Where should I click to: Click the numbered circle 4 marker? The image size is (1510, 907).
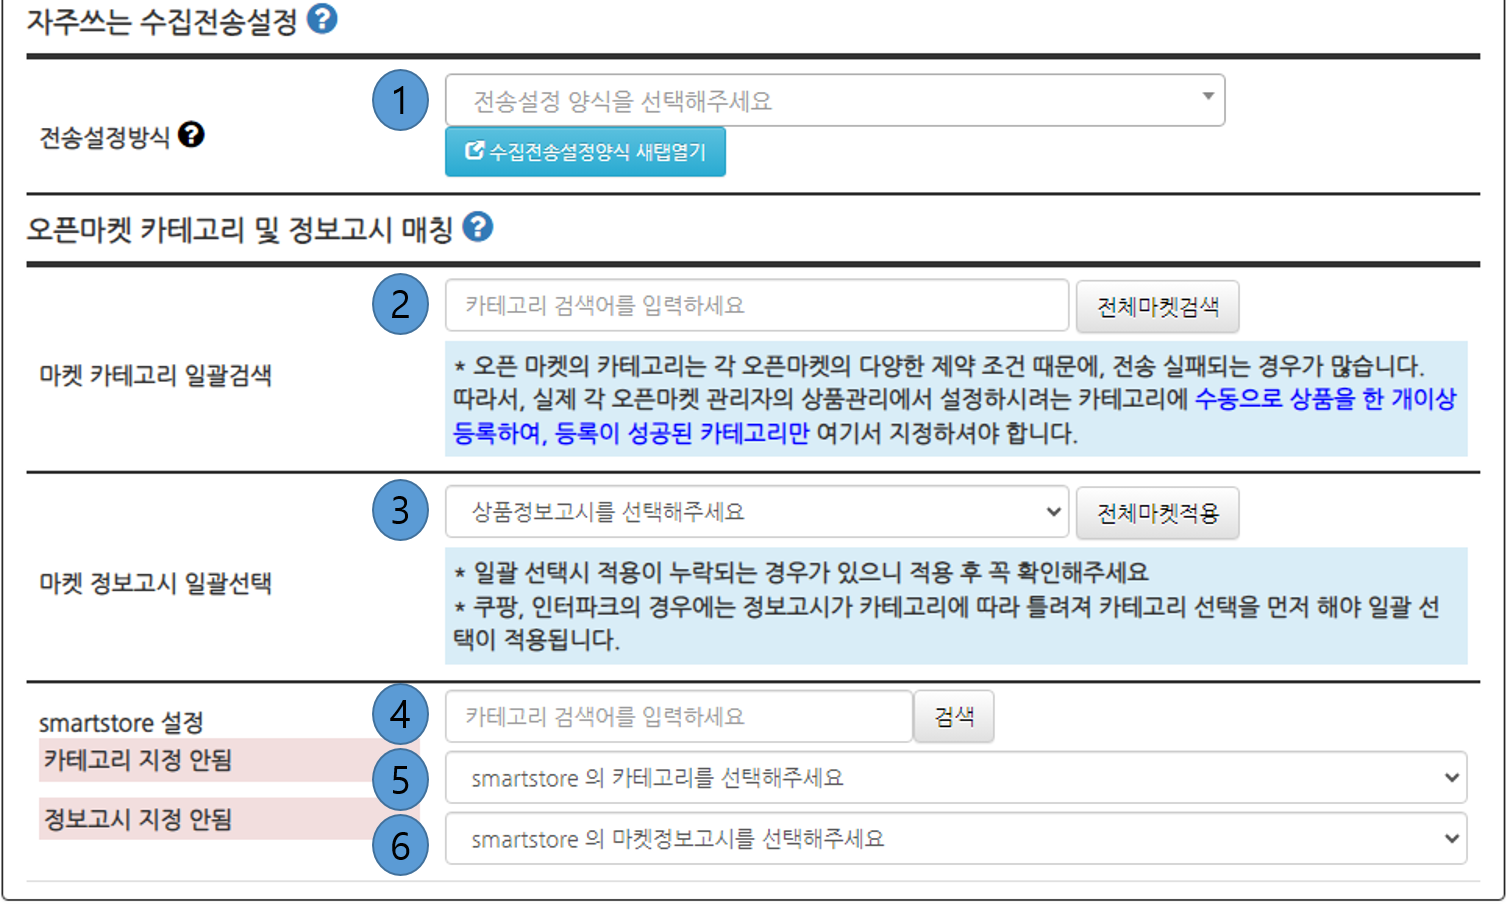point(400,714)
